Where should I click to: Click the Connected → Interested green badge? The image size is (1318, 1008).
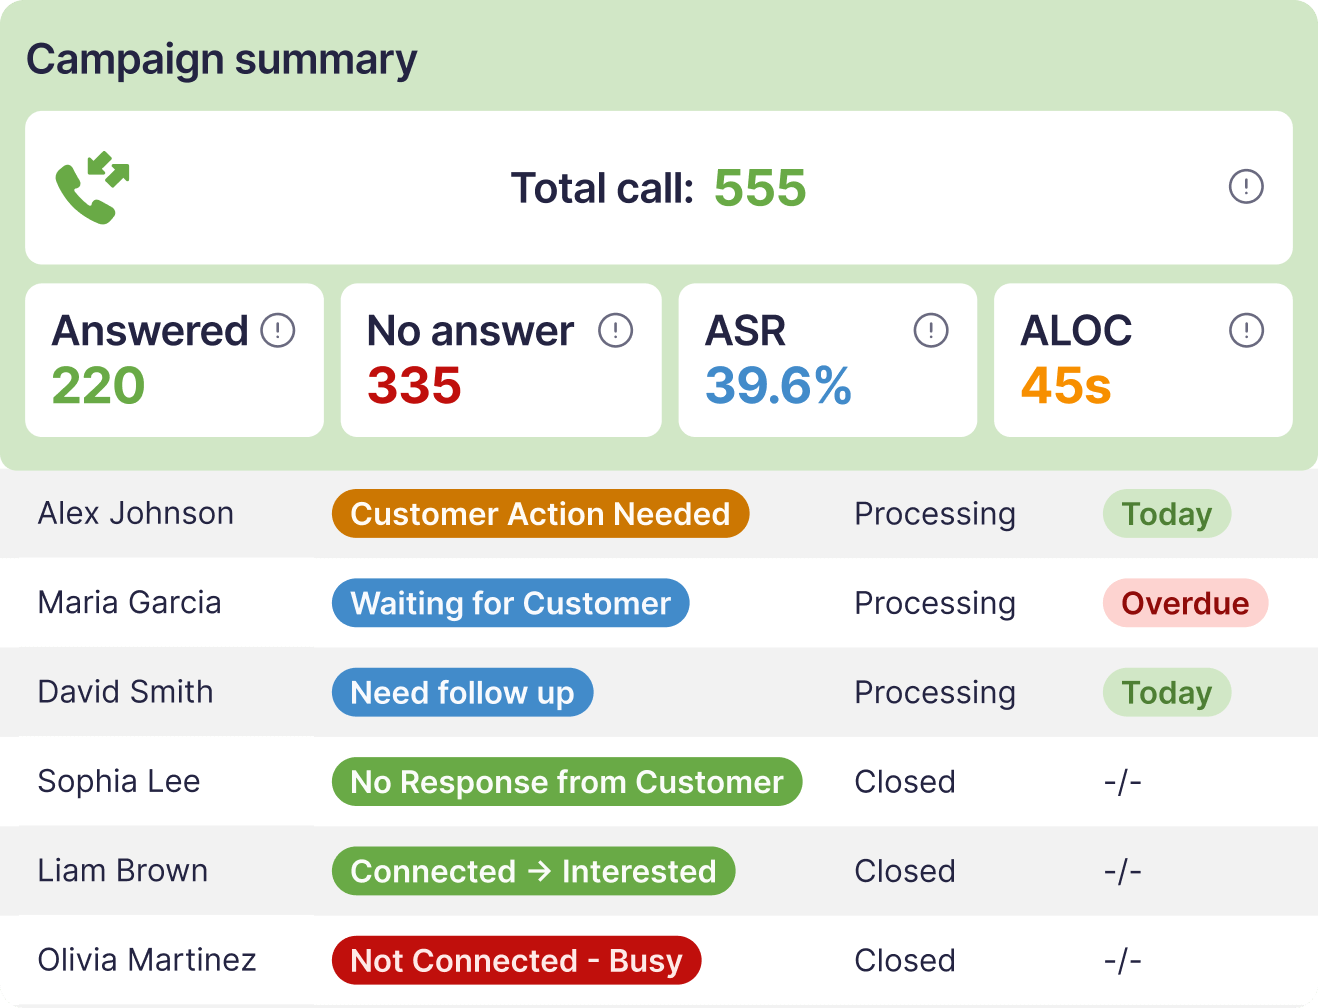[x=533, y=870]
